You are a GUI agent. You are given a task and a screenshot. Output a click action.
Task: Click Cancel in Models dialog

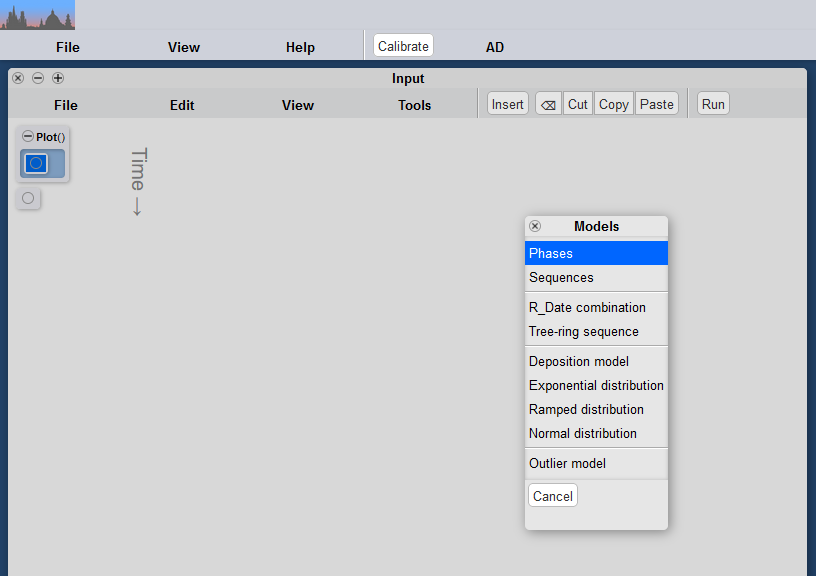[x=552, y=496]
